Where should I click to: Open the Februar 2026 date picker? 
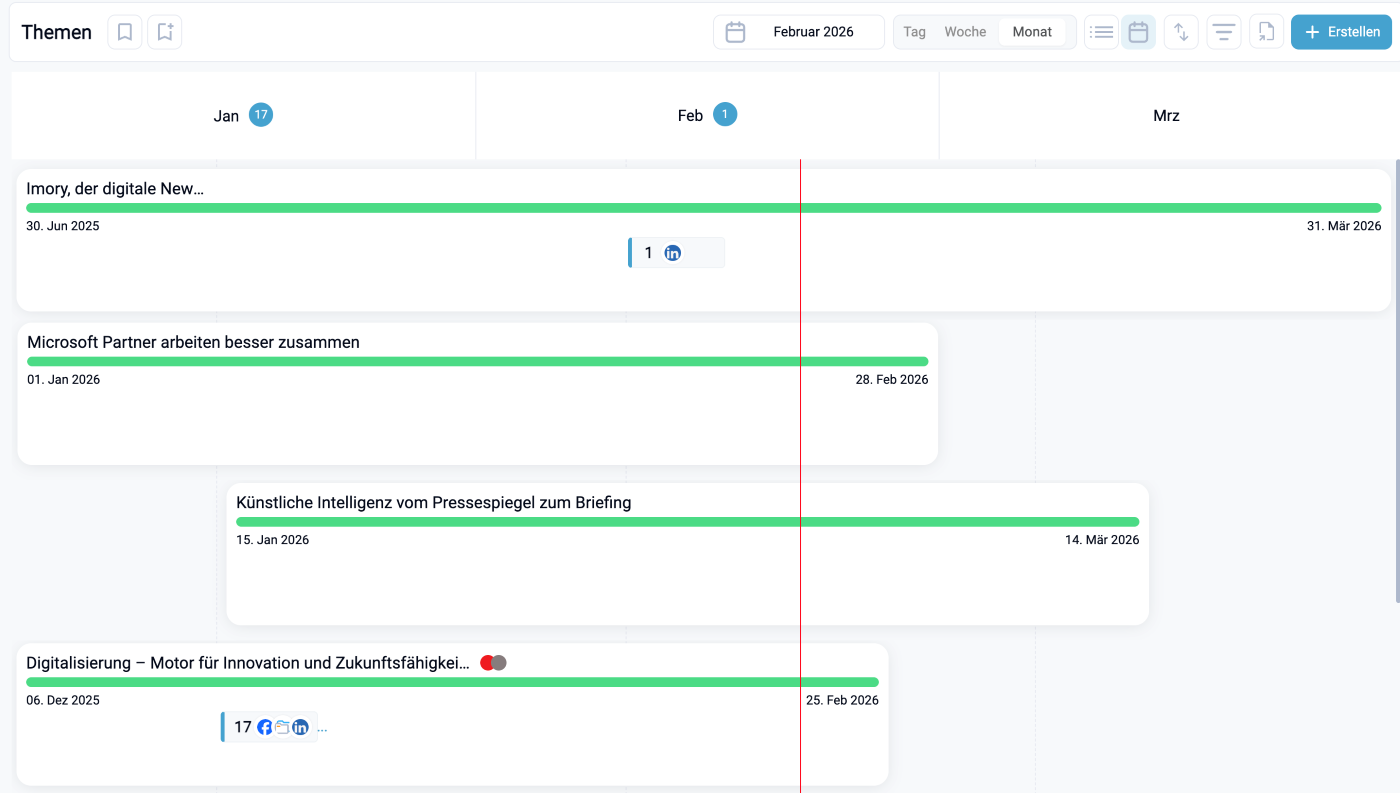798,32
